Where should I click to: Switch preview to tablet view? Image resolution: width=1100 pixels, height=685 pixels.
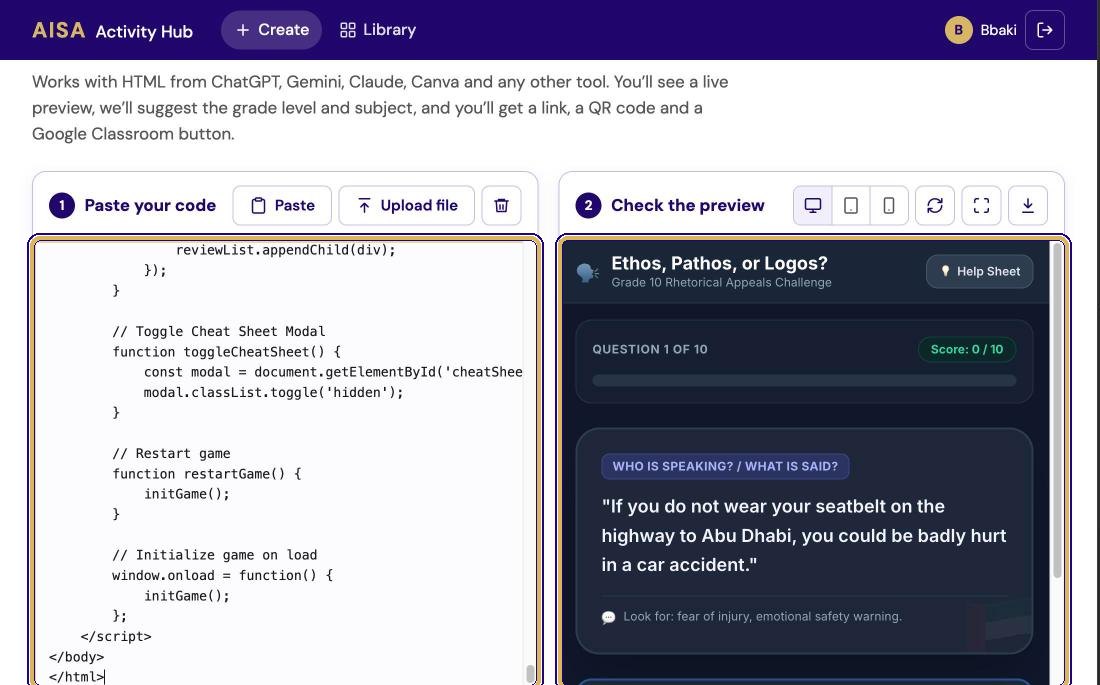coord(851,206)
